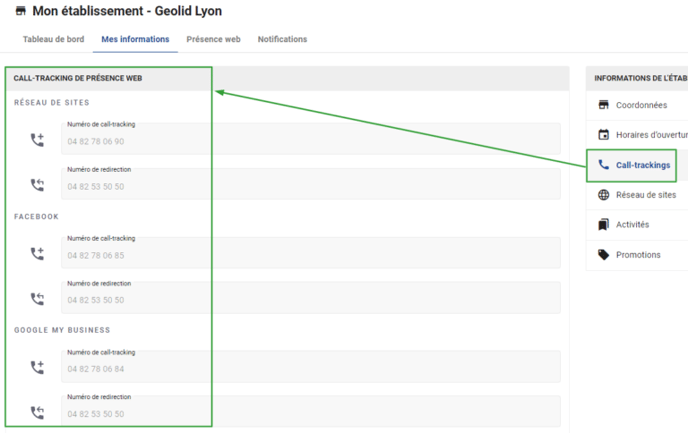Click the Réseau de sites call-tracking phone icon
This screenshot has height=433, width=688.
(37, 140)
